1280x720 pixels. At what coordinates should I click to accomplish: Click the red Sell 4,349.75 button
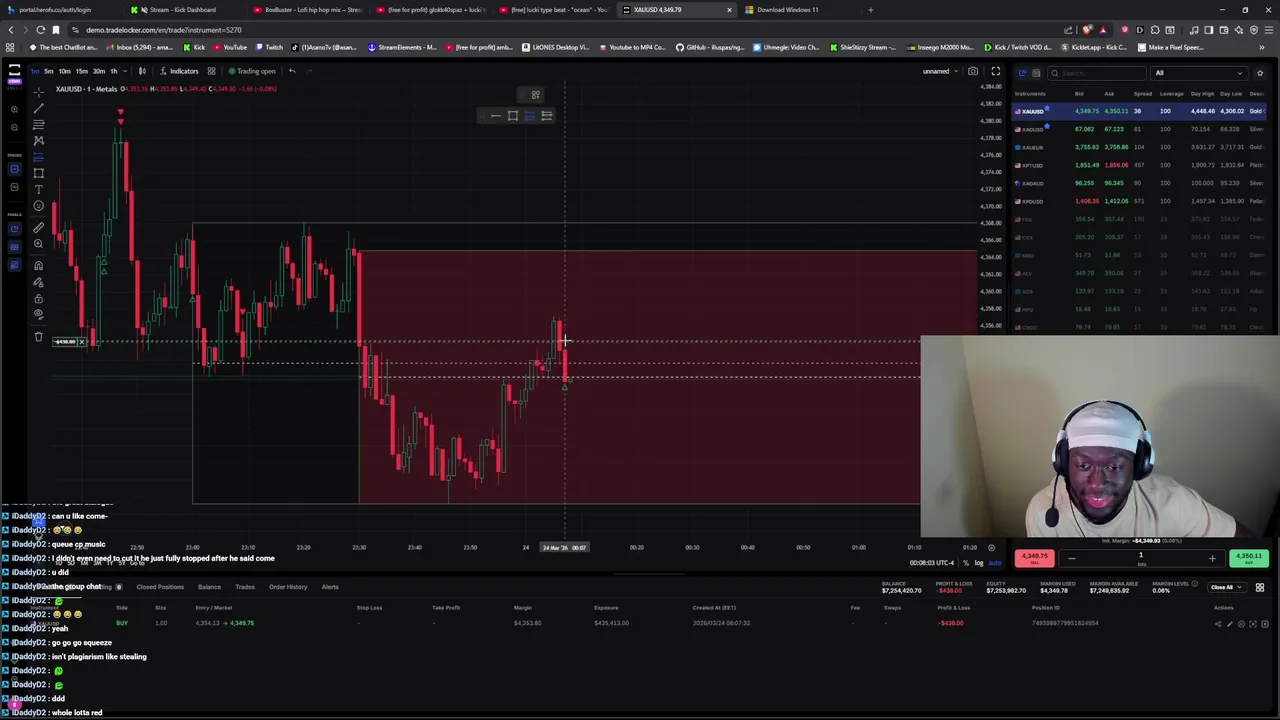pos(1034,558)
